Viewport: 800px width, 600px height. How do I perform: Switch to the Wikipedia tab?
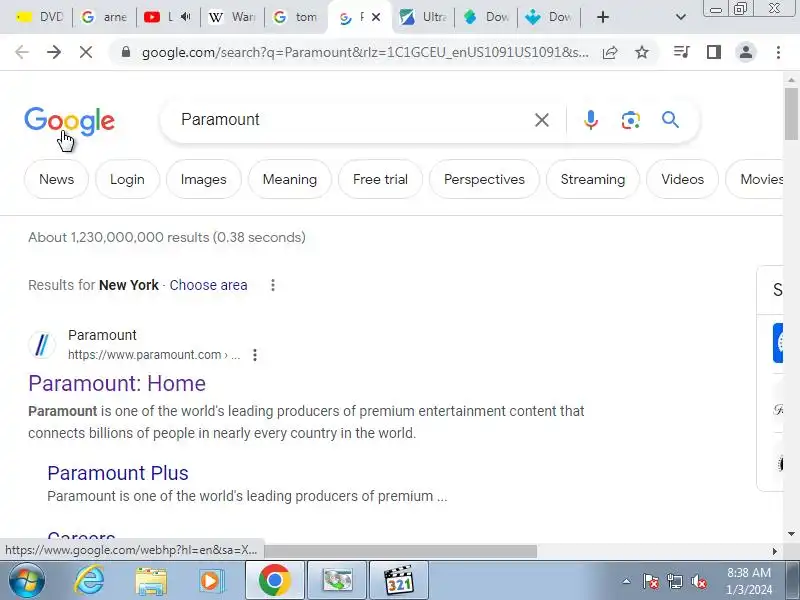pyautogui.click(x=232, y=17)
